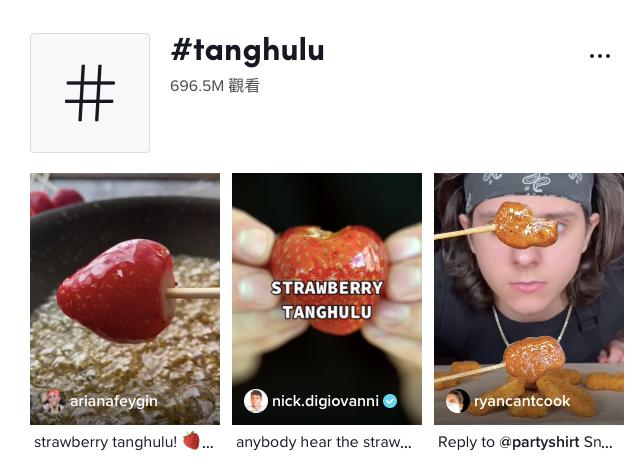Click the strawberry emoji in first caption
This screenshot has width=634, height=465.
191,441
